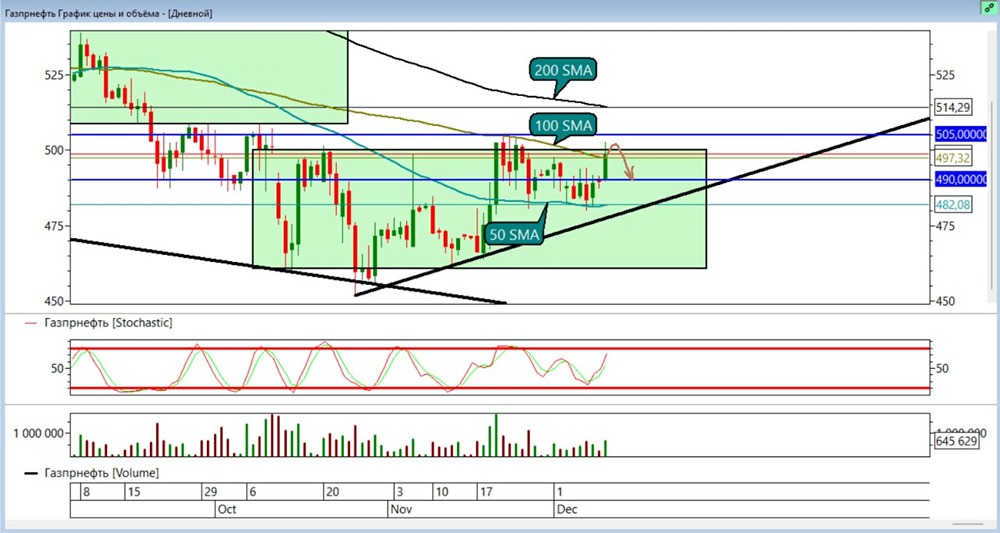Click the Dec month marker on timeline
This screenshot has width=1000, height=533.
click(x=567, y=509)
